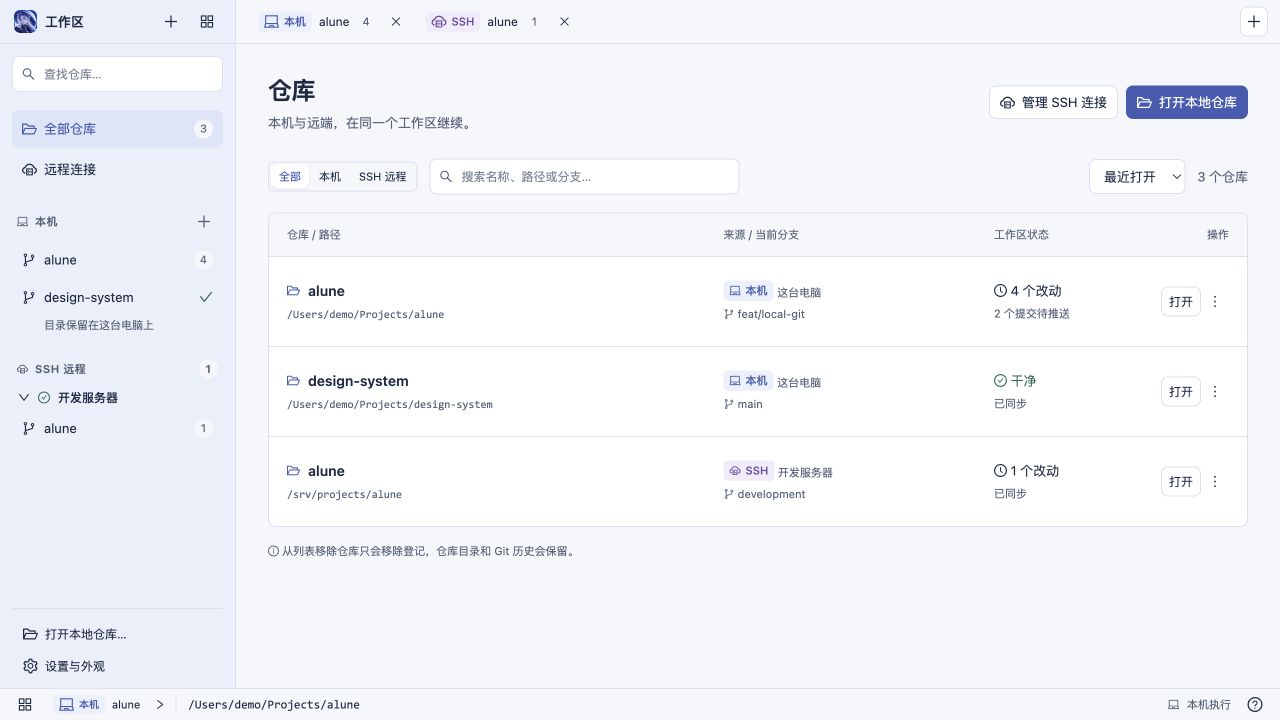Click the grid icon in bottom status bar
The width and height of the screenshot is (1280, 720).
coord(25,704)
